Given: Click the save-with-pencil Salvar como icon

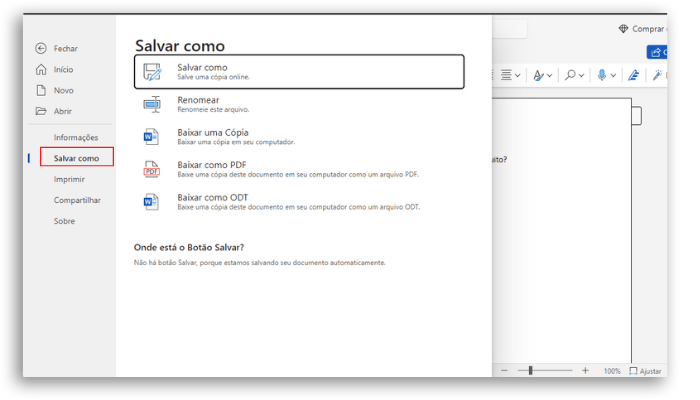Looking at the screenshot, I should click(x=152, y=72).
